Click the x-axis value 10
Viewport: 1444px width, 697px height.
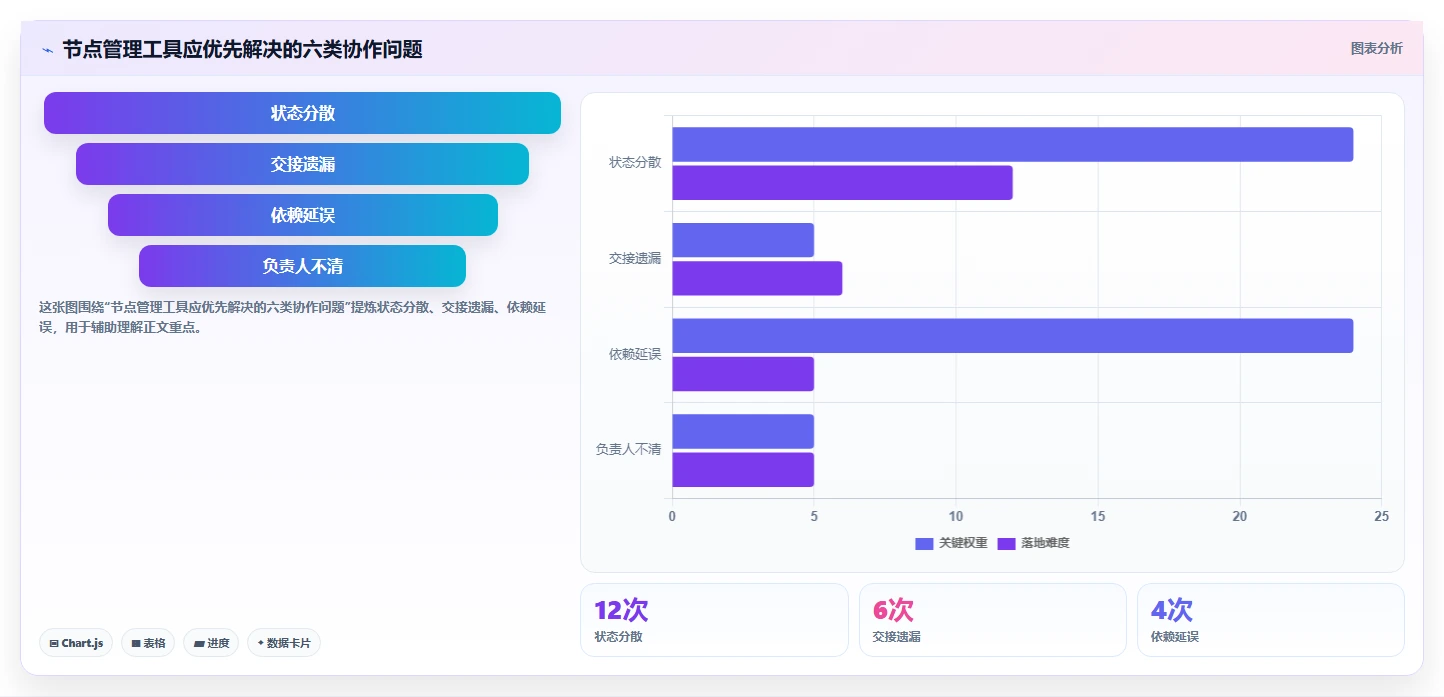click(x=956, y=516)
